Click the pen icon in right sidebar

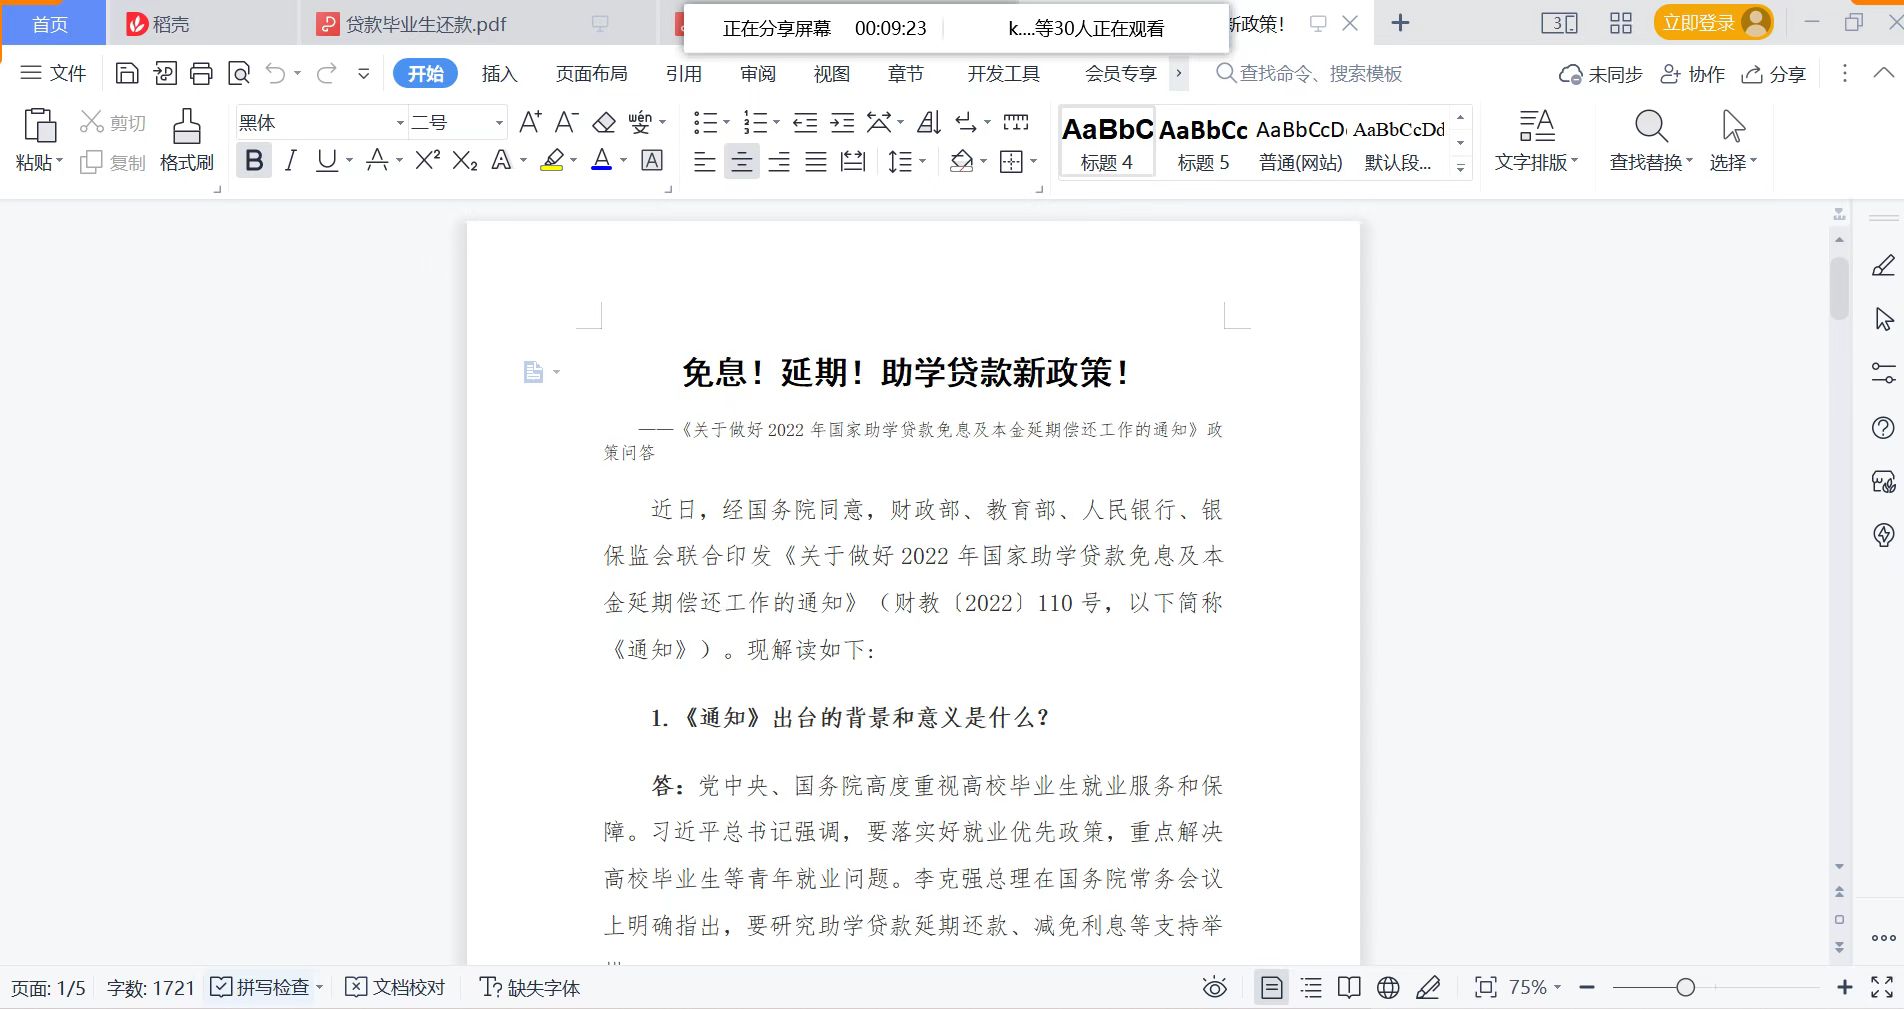click(x=1883, y=266)
